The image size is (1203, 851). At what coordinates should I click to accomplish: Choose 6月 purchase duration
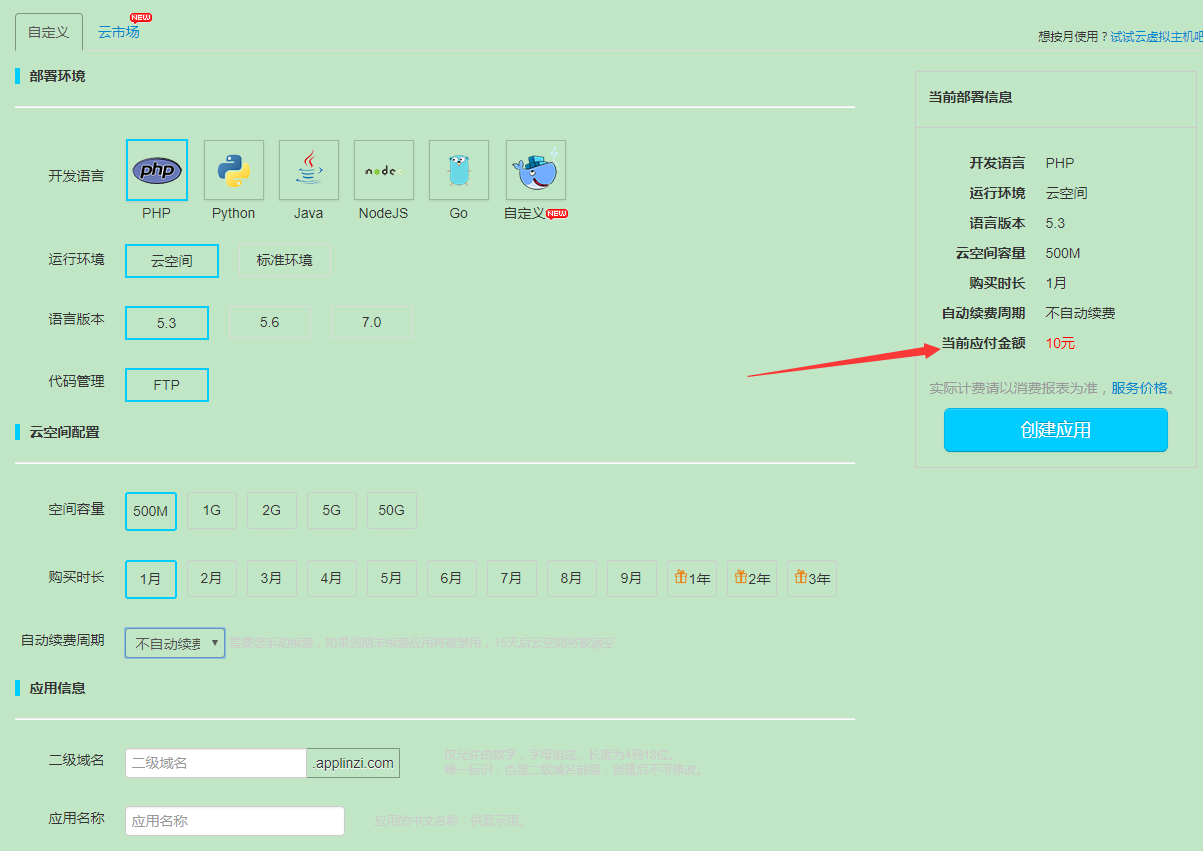click(x=452, y=578)
